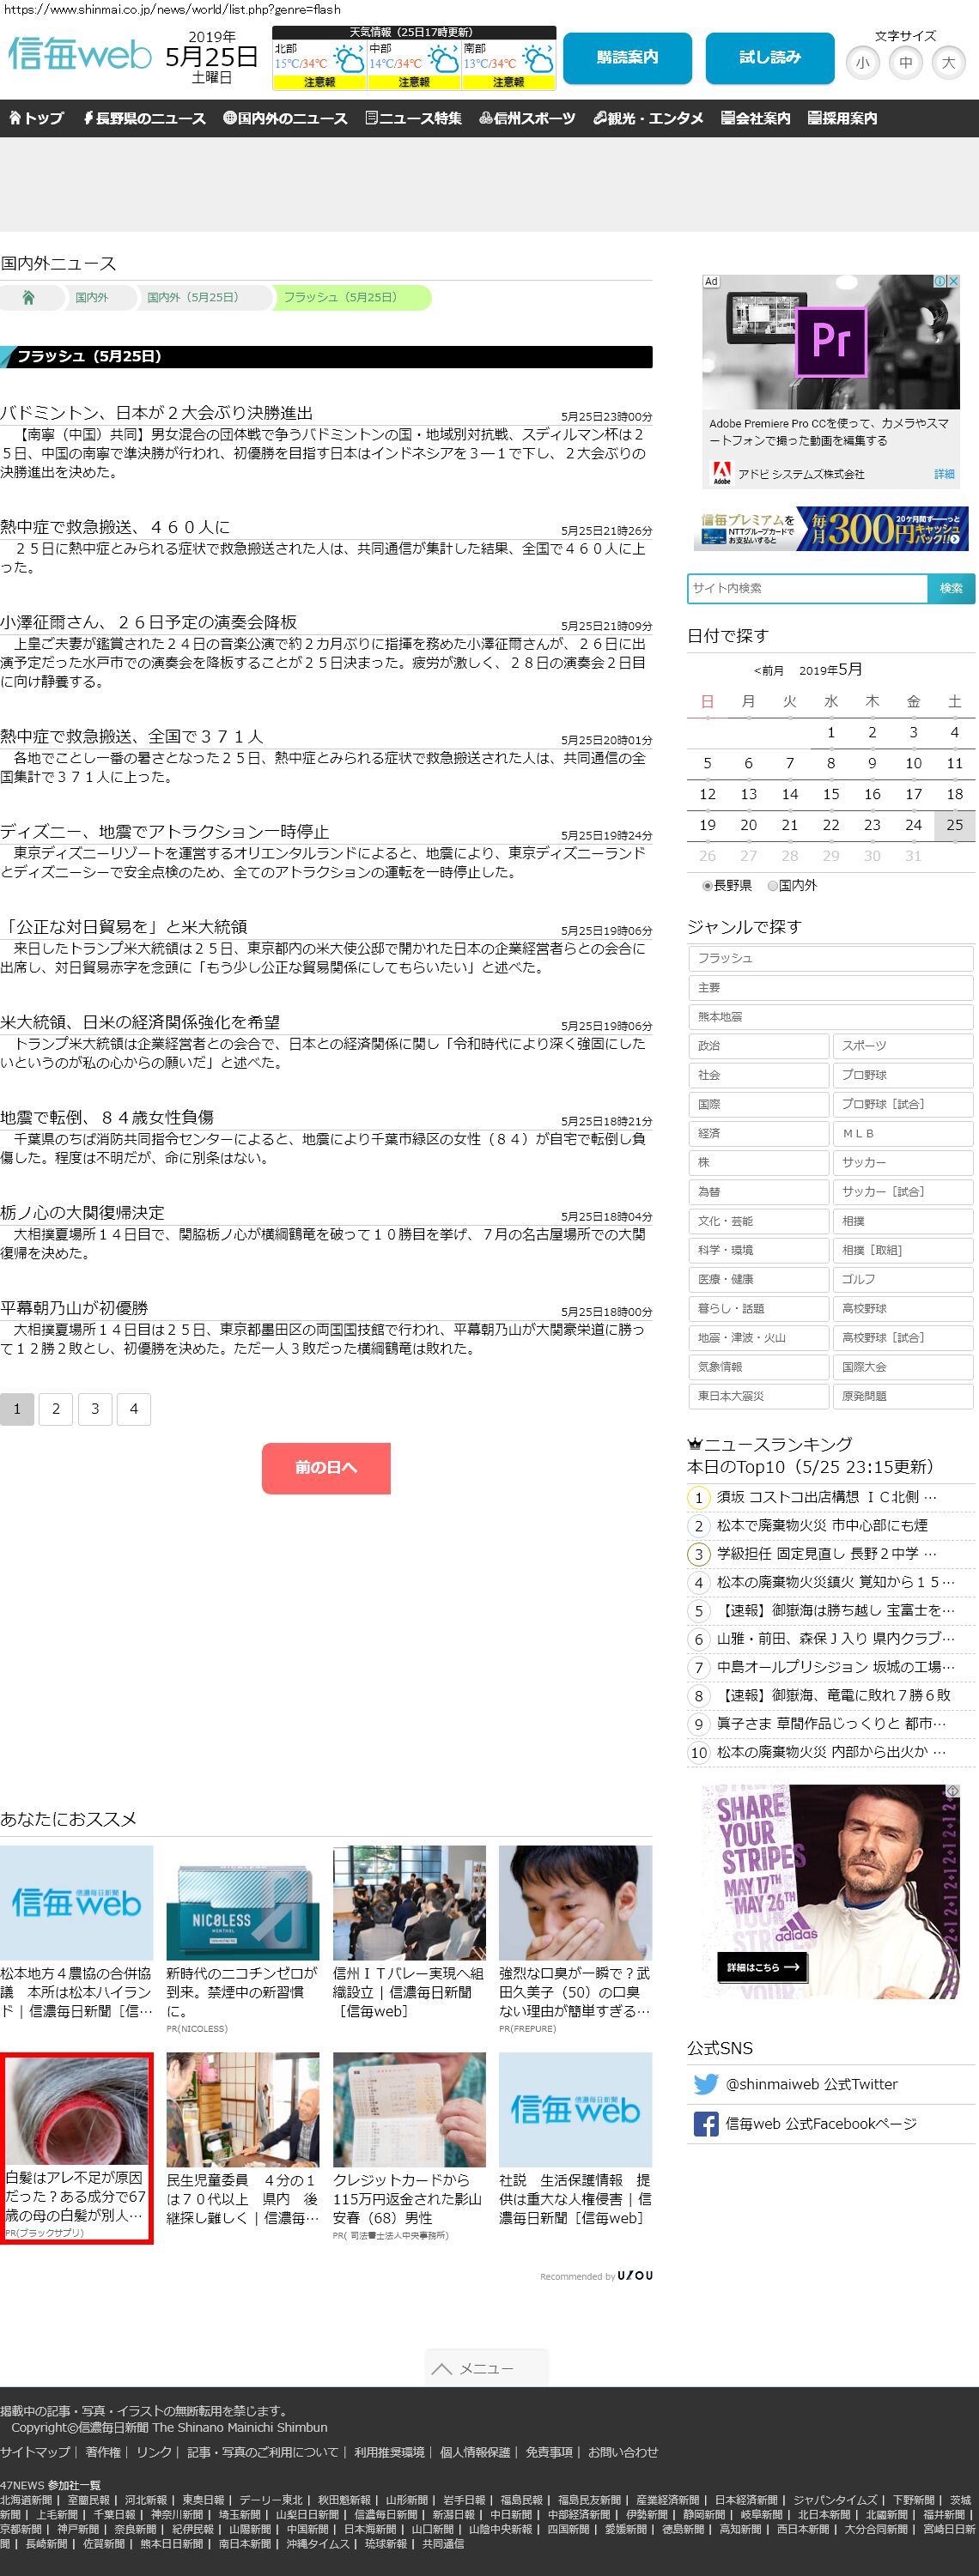This screenshot has width=979, height=2576.
Task: Select calendar date 15
Action: pos(831,794)
